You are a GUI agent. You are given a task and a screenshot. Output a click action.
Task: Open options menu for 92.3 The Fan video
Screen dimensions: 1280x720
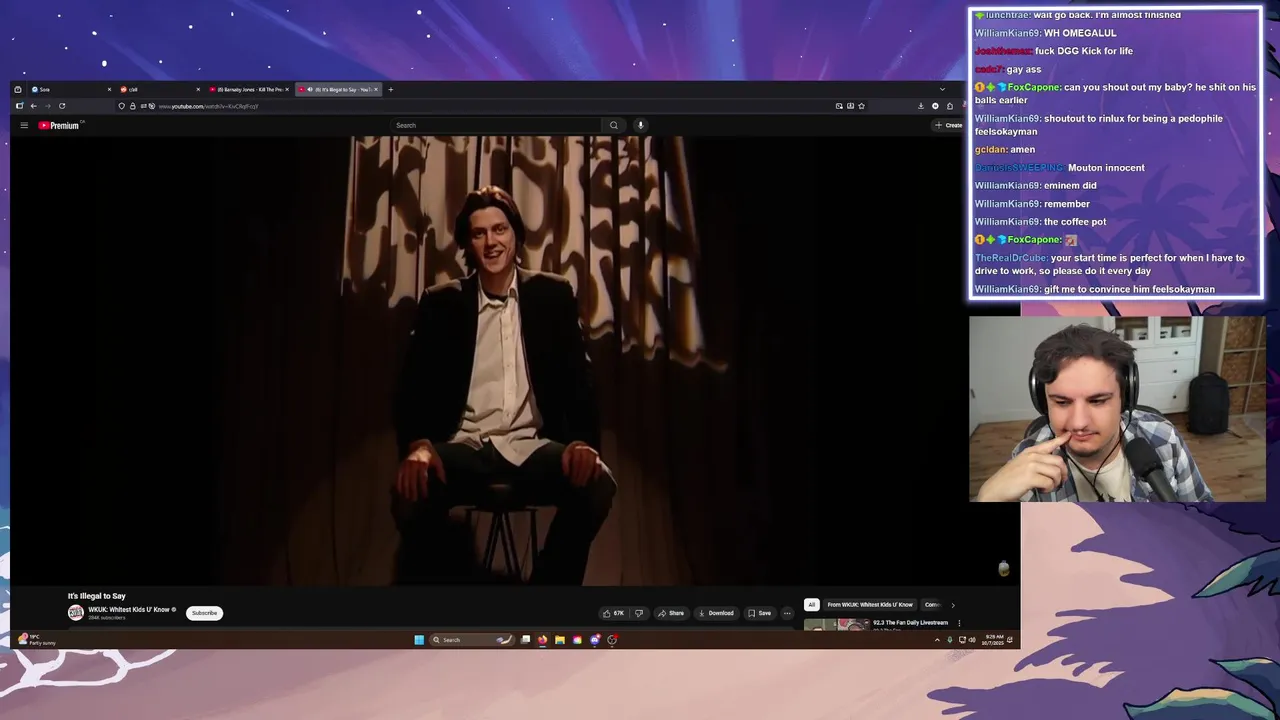coord(959,623)
